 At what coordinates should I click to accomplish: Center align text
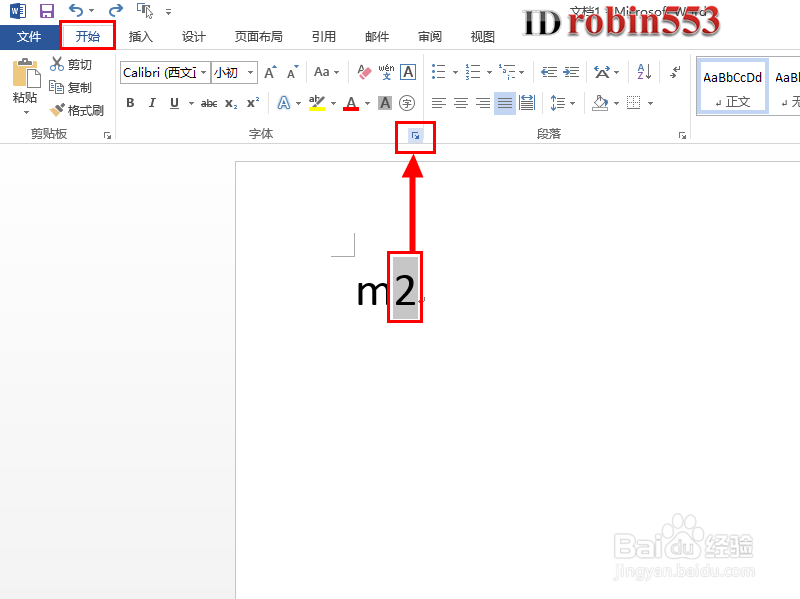click(461, 104)
